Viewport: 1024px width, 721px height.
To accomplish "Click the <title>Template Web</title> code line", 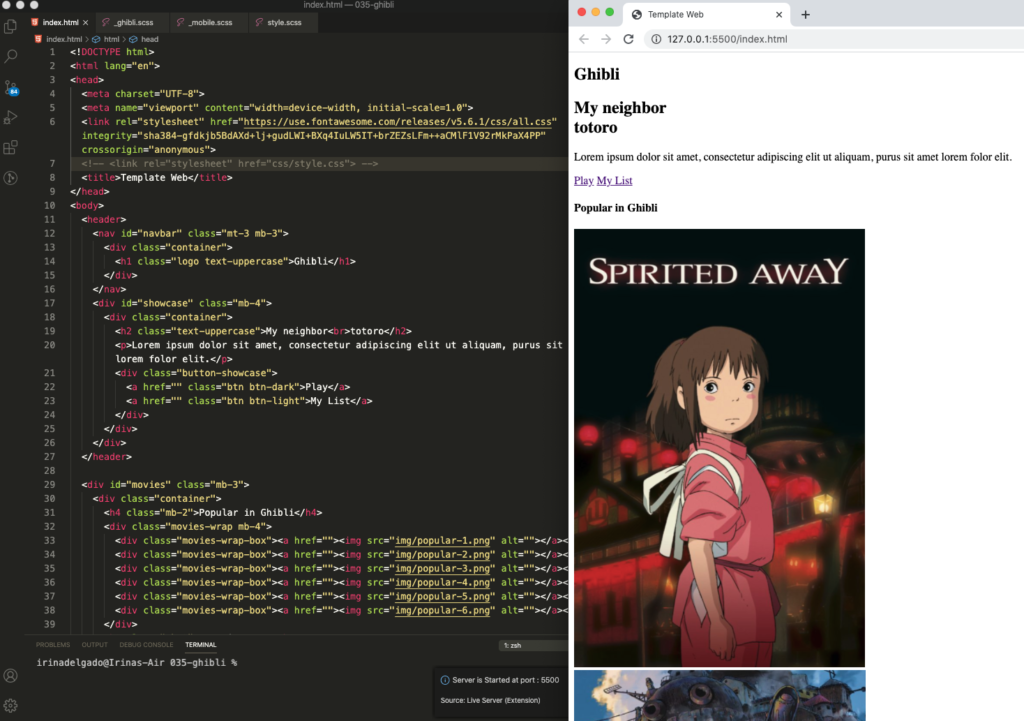I will (x=157, y=178).
